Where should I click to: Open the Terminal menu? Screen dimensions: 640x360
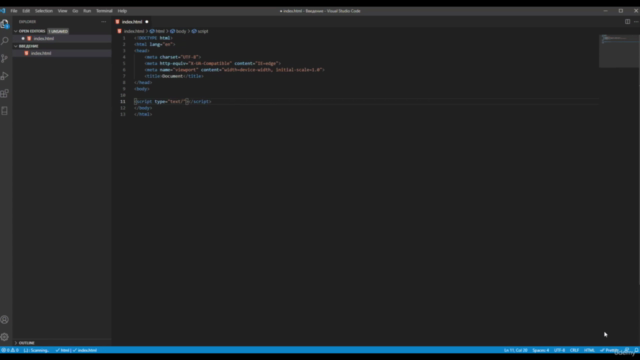click(104, 11)
